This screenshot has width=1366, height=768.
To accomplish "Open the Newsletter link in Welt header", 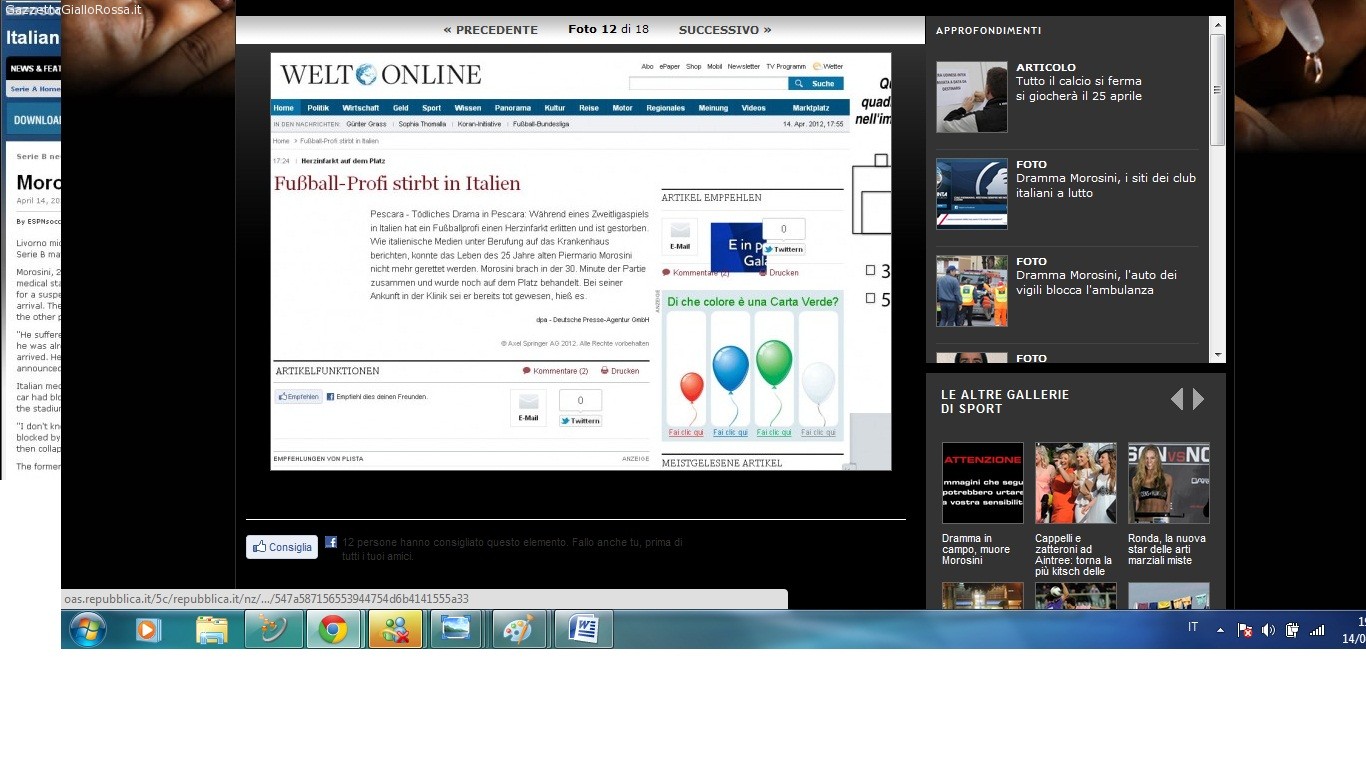I will pos(744,66).
